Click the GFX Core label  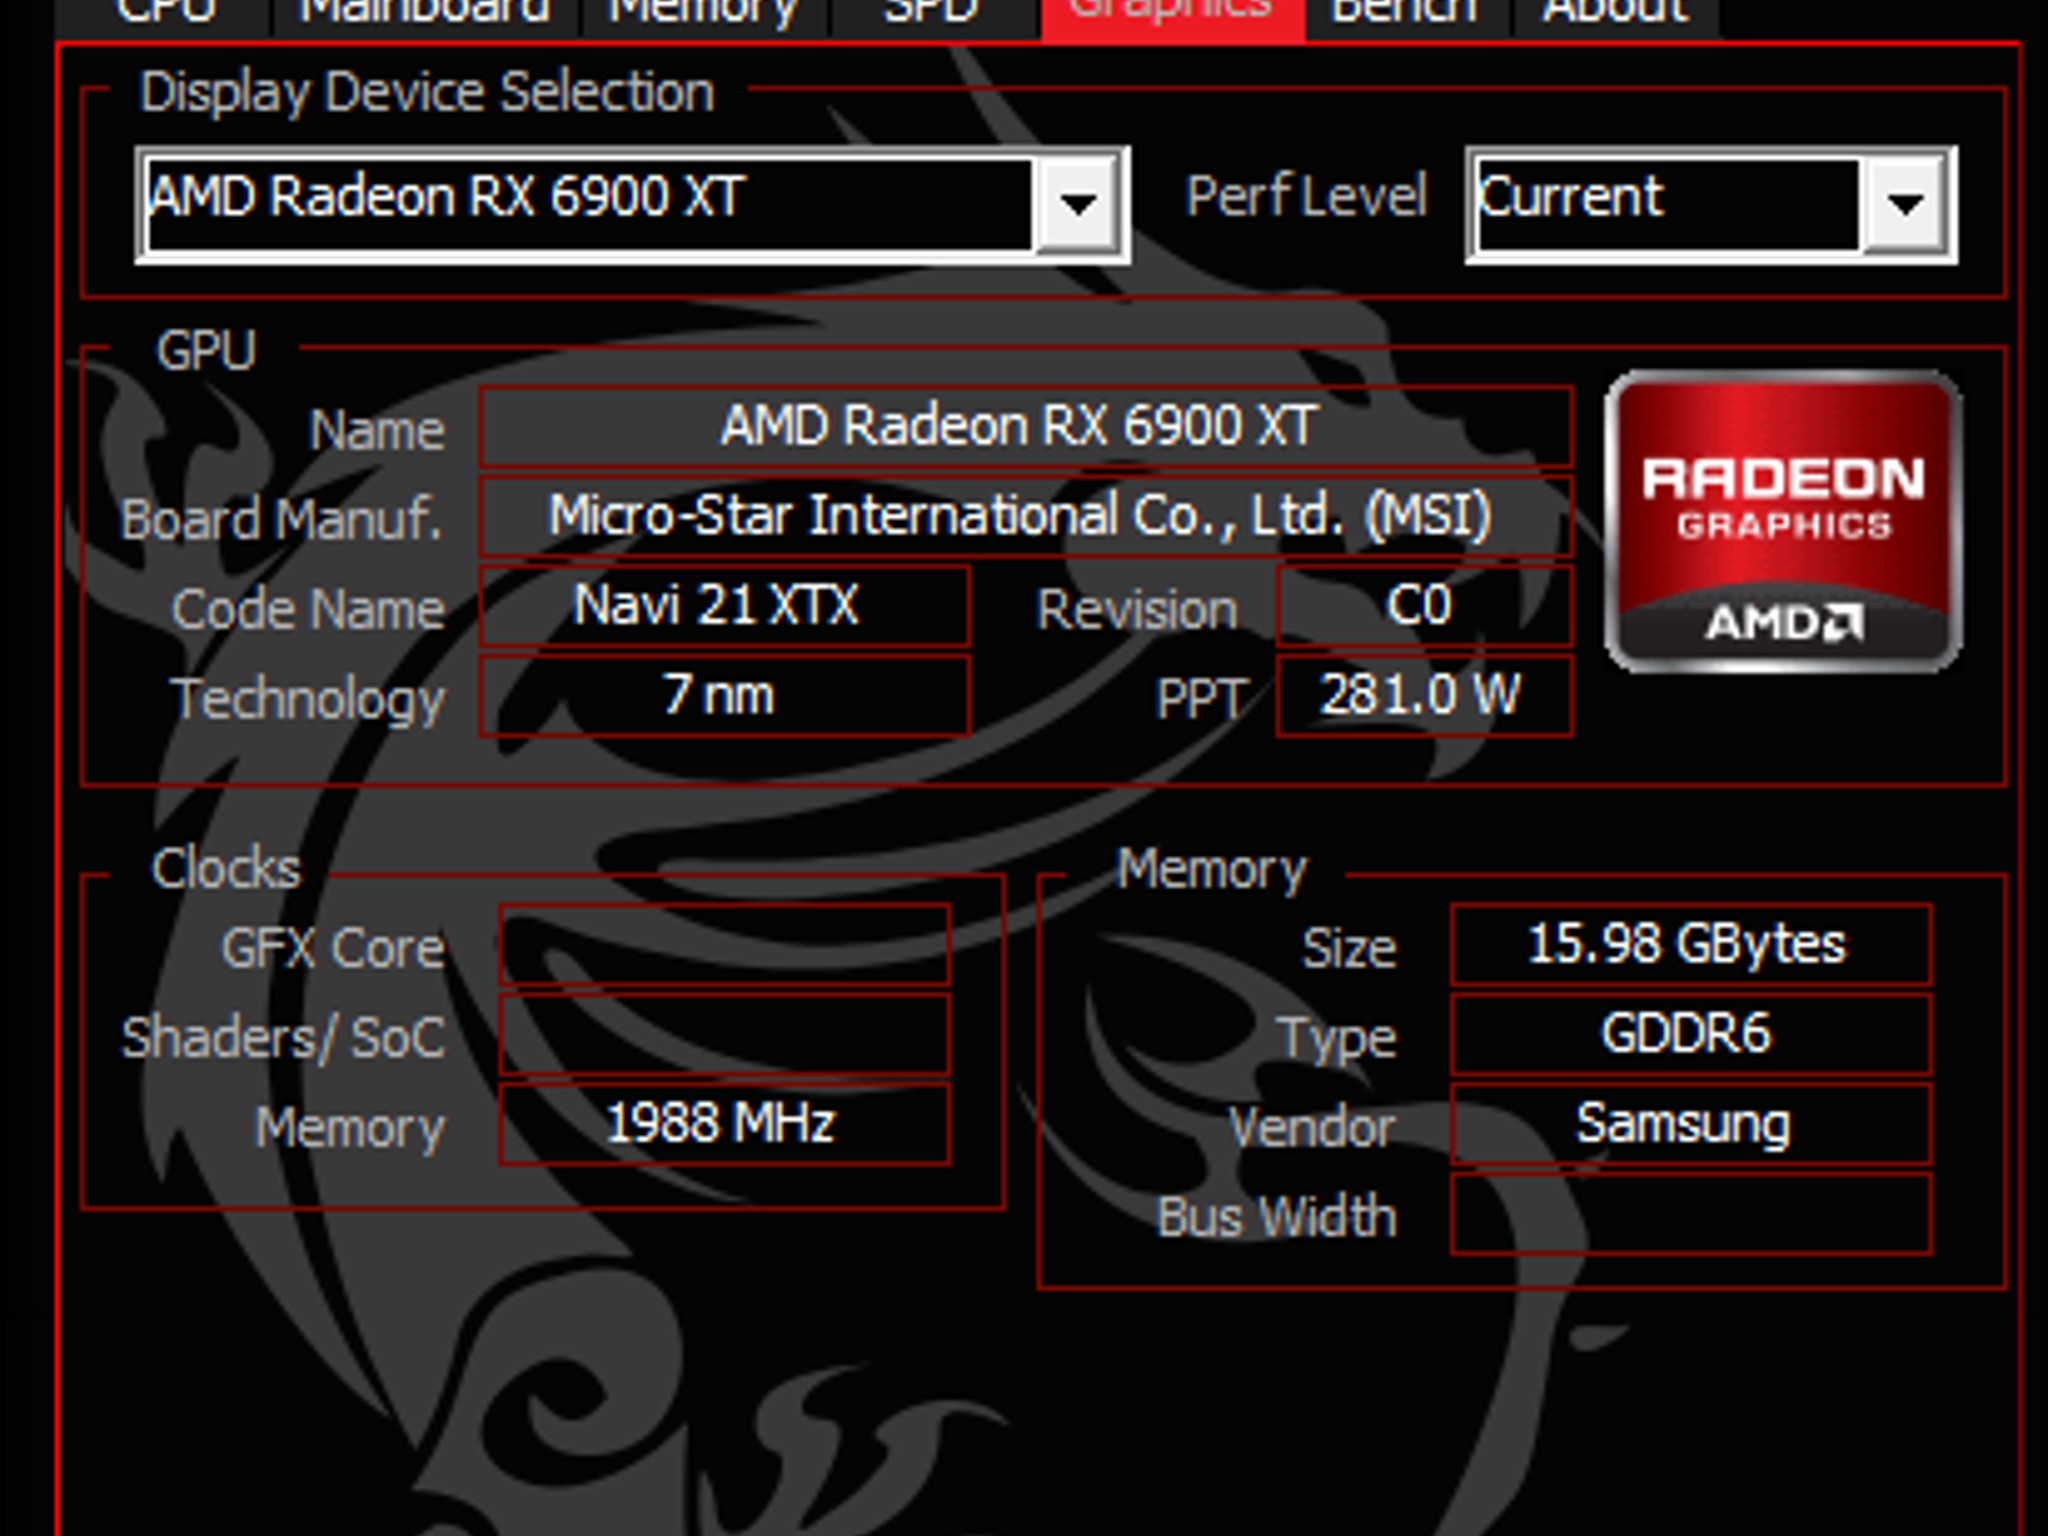tap(333, 948)
